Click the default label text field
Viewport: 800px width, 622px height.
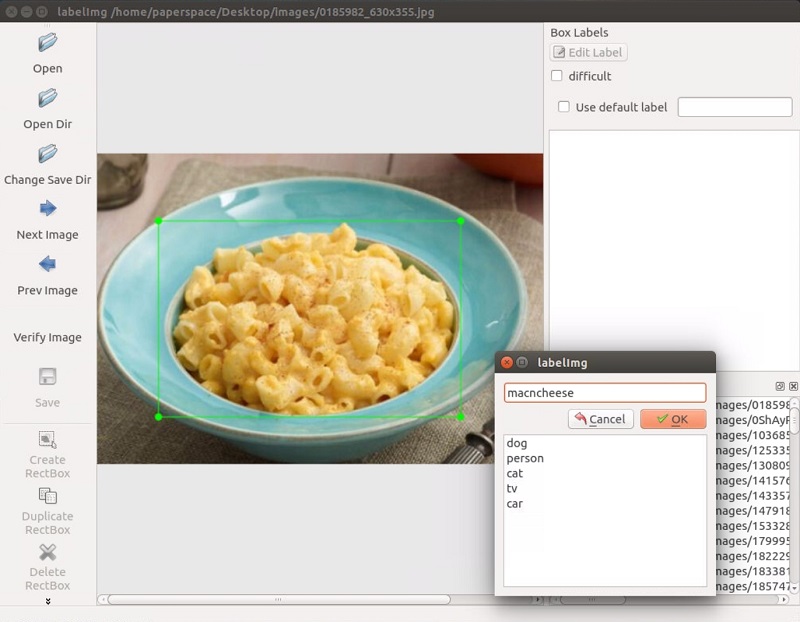click(734, 107)
